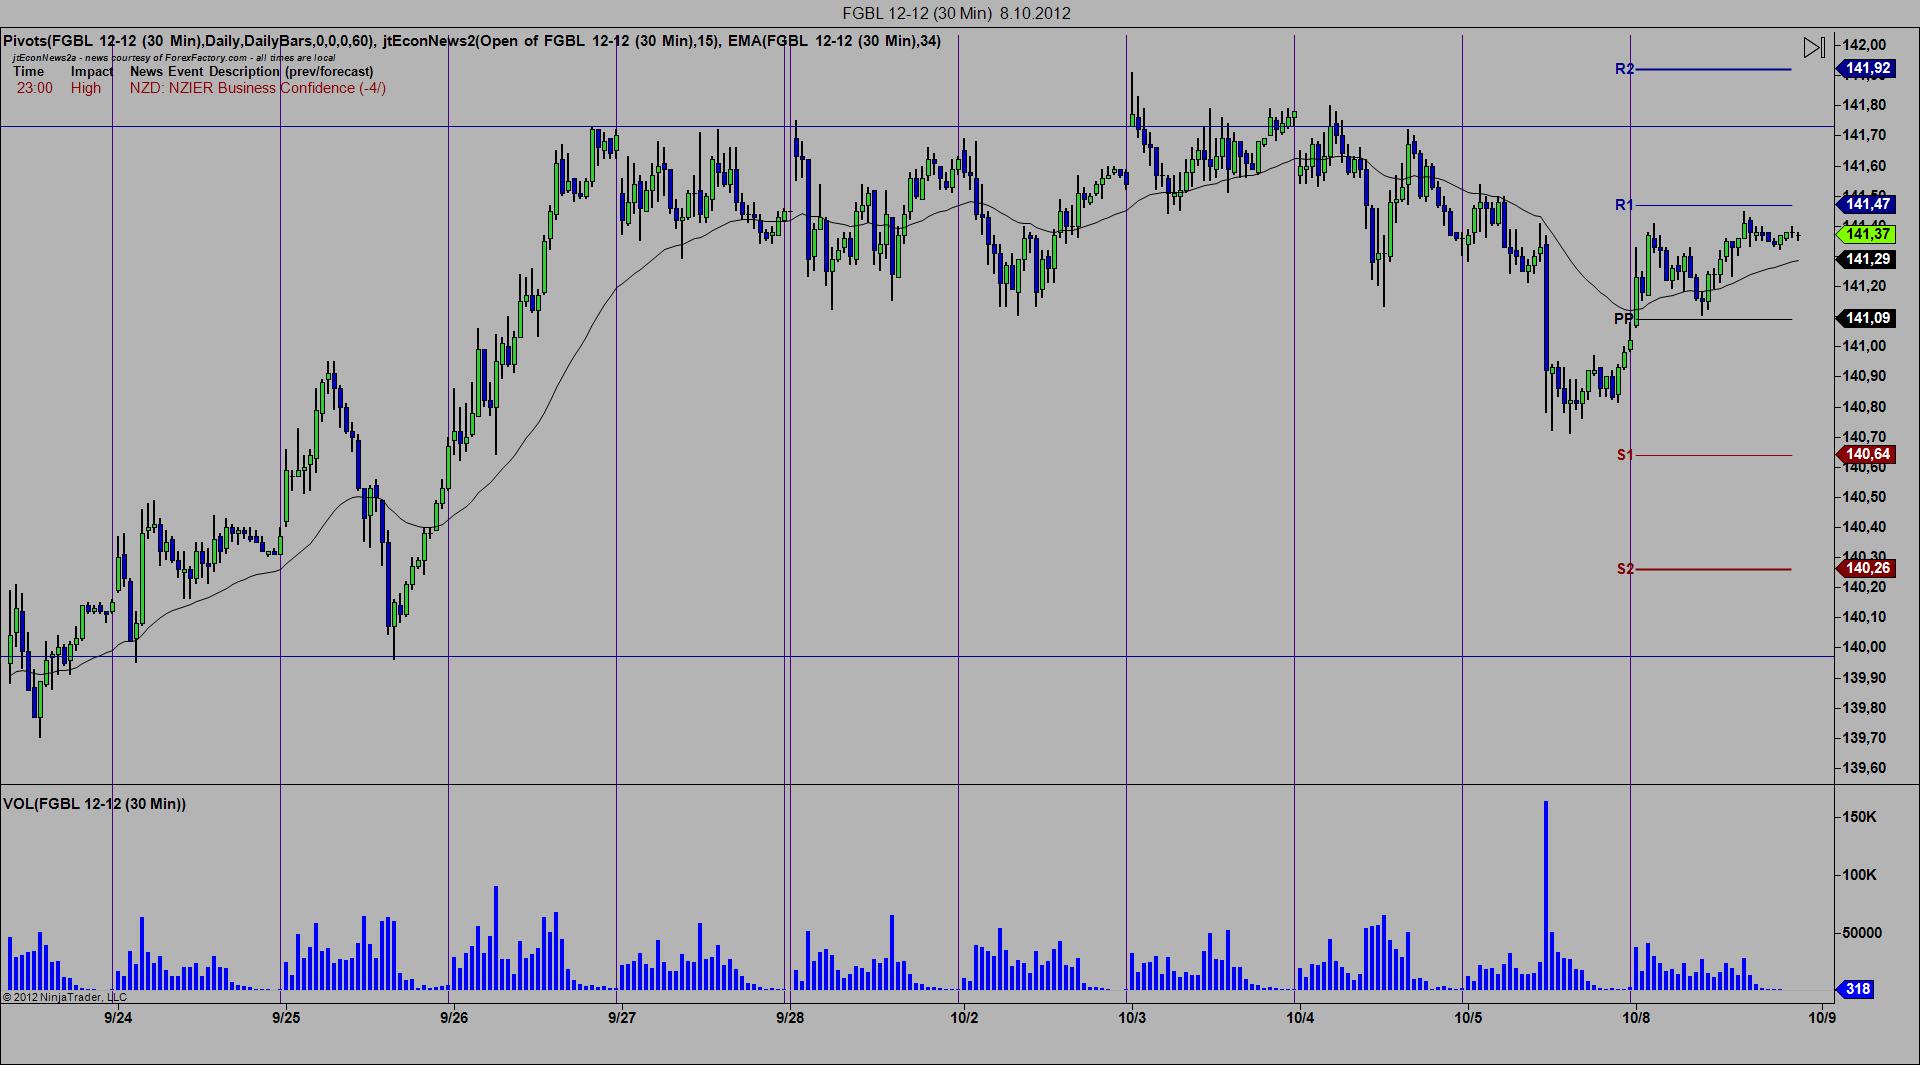The height and width of the screenshot is (1065, 1920).
Task: Click the 'High' impact value
Action: point(86,88)
